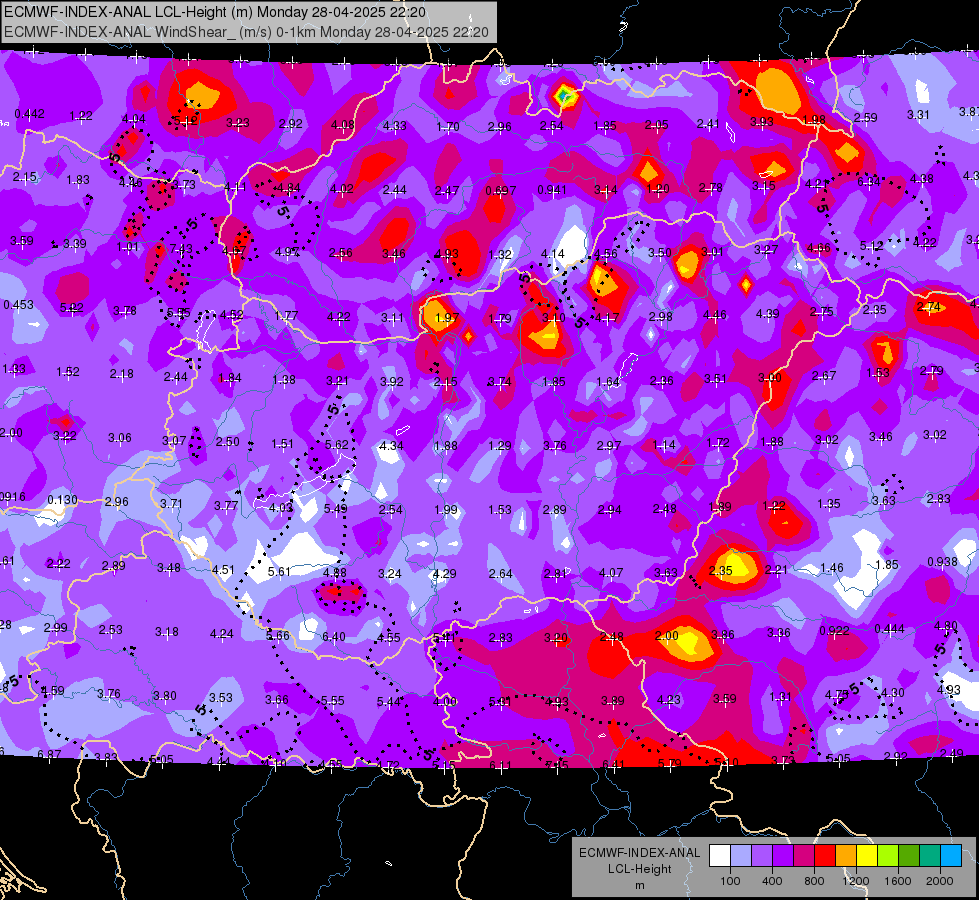979x900 pixels.
Task: Click the wind shear value '1.70'
Action: (x=448, y=127)
